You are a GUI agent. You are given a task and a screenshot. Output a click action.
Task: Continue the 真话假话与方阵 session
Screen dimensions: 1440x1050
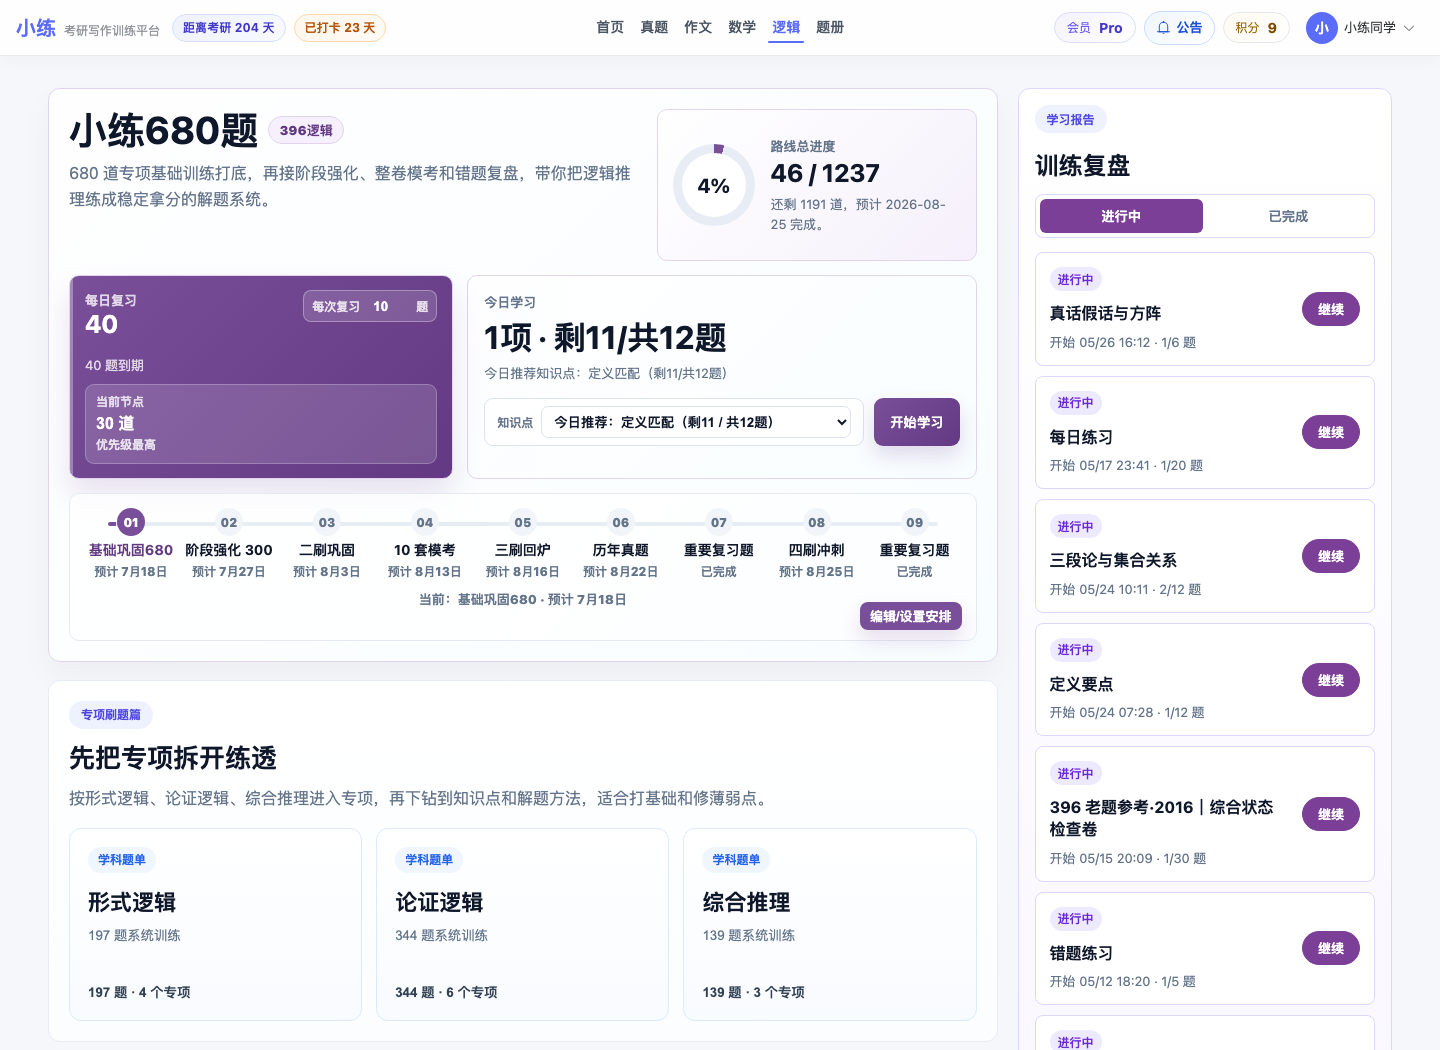tap(1331, 309)
